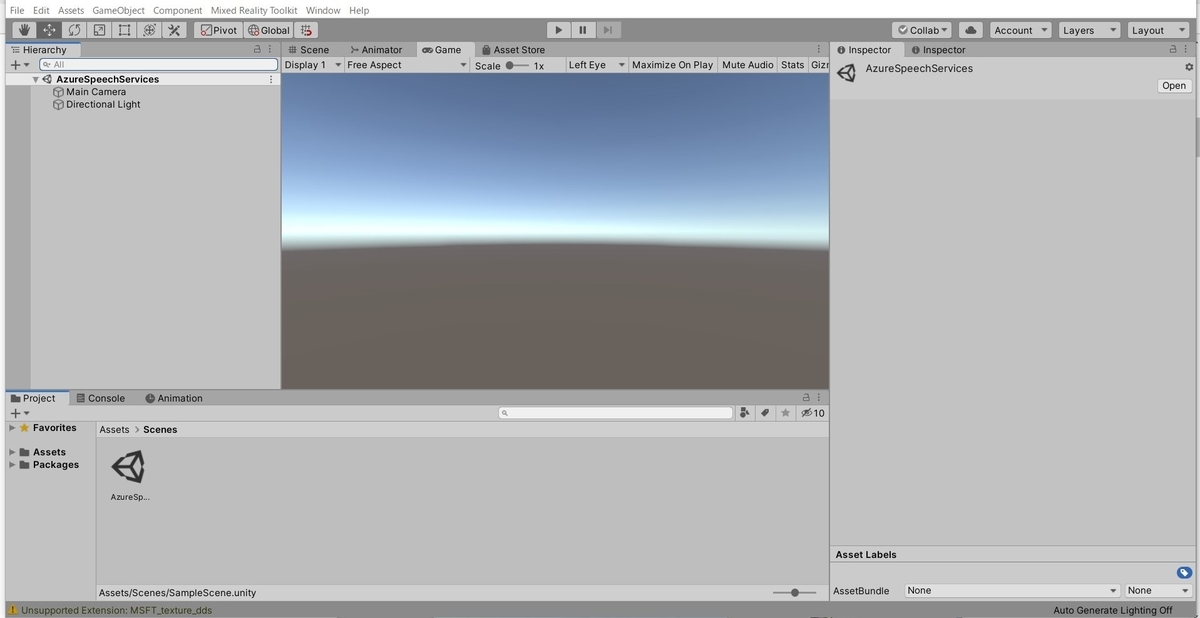Image resolution: width=1200 pixels, height=618 pixels.
Task: Toggle the Inspector panel lock
Action: pyautogui.click(x=1173, y=49)
